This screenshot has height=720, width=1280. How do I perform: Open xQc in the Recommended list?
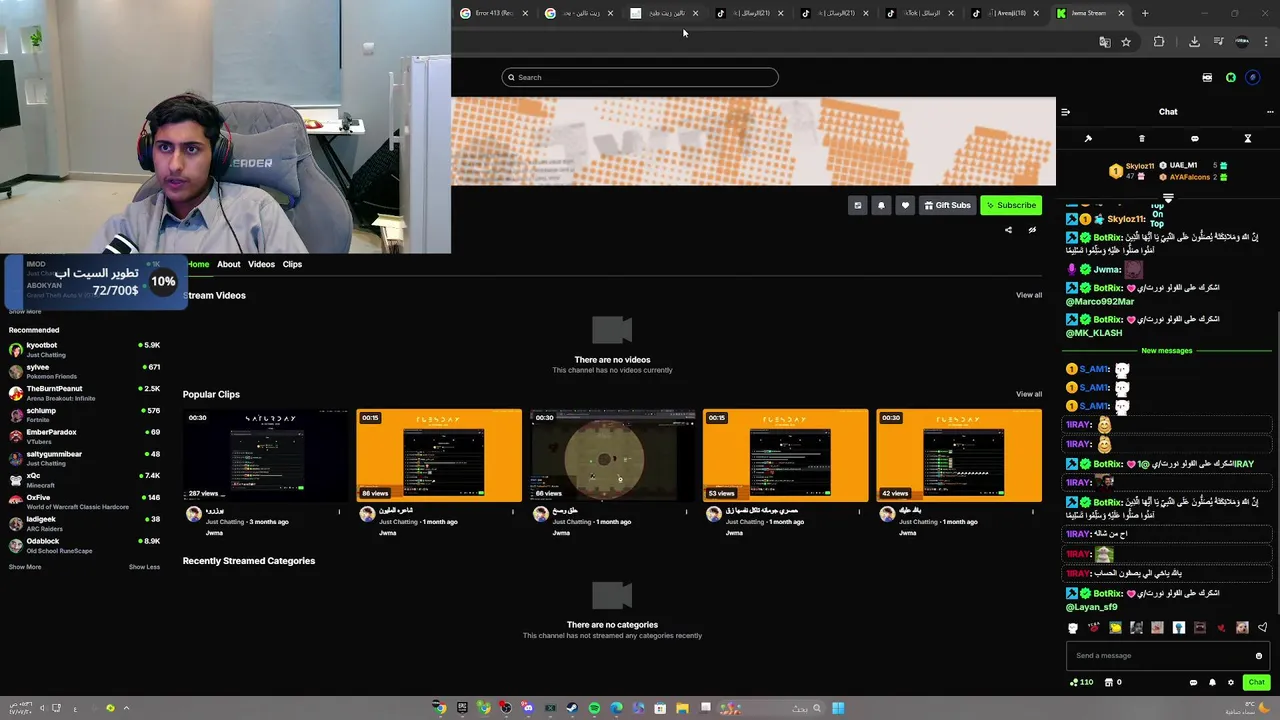84,480
